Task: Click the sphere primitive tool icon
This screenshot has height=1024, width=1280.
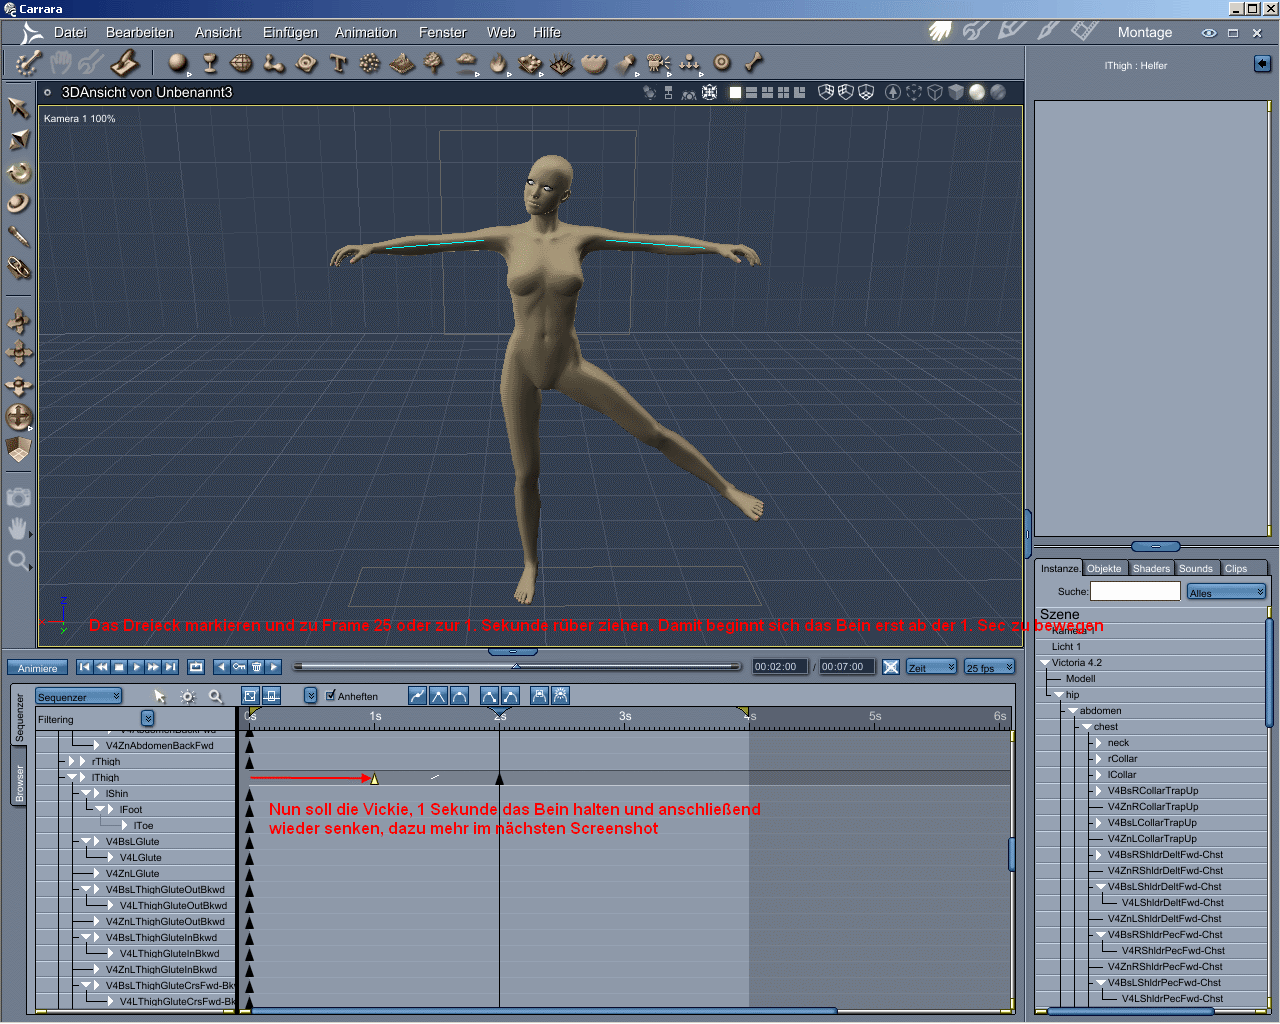Action: coord(178,64)
